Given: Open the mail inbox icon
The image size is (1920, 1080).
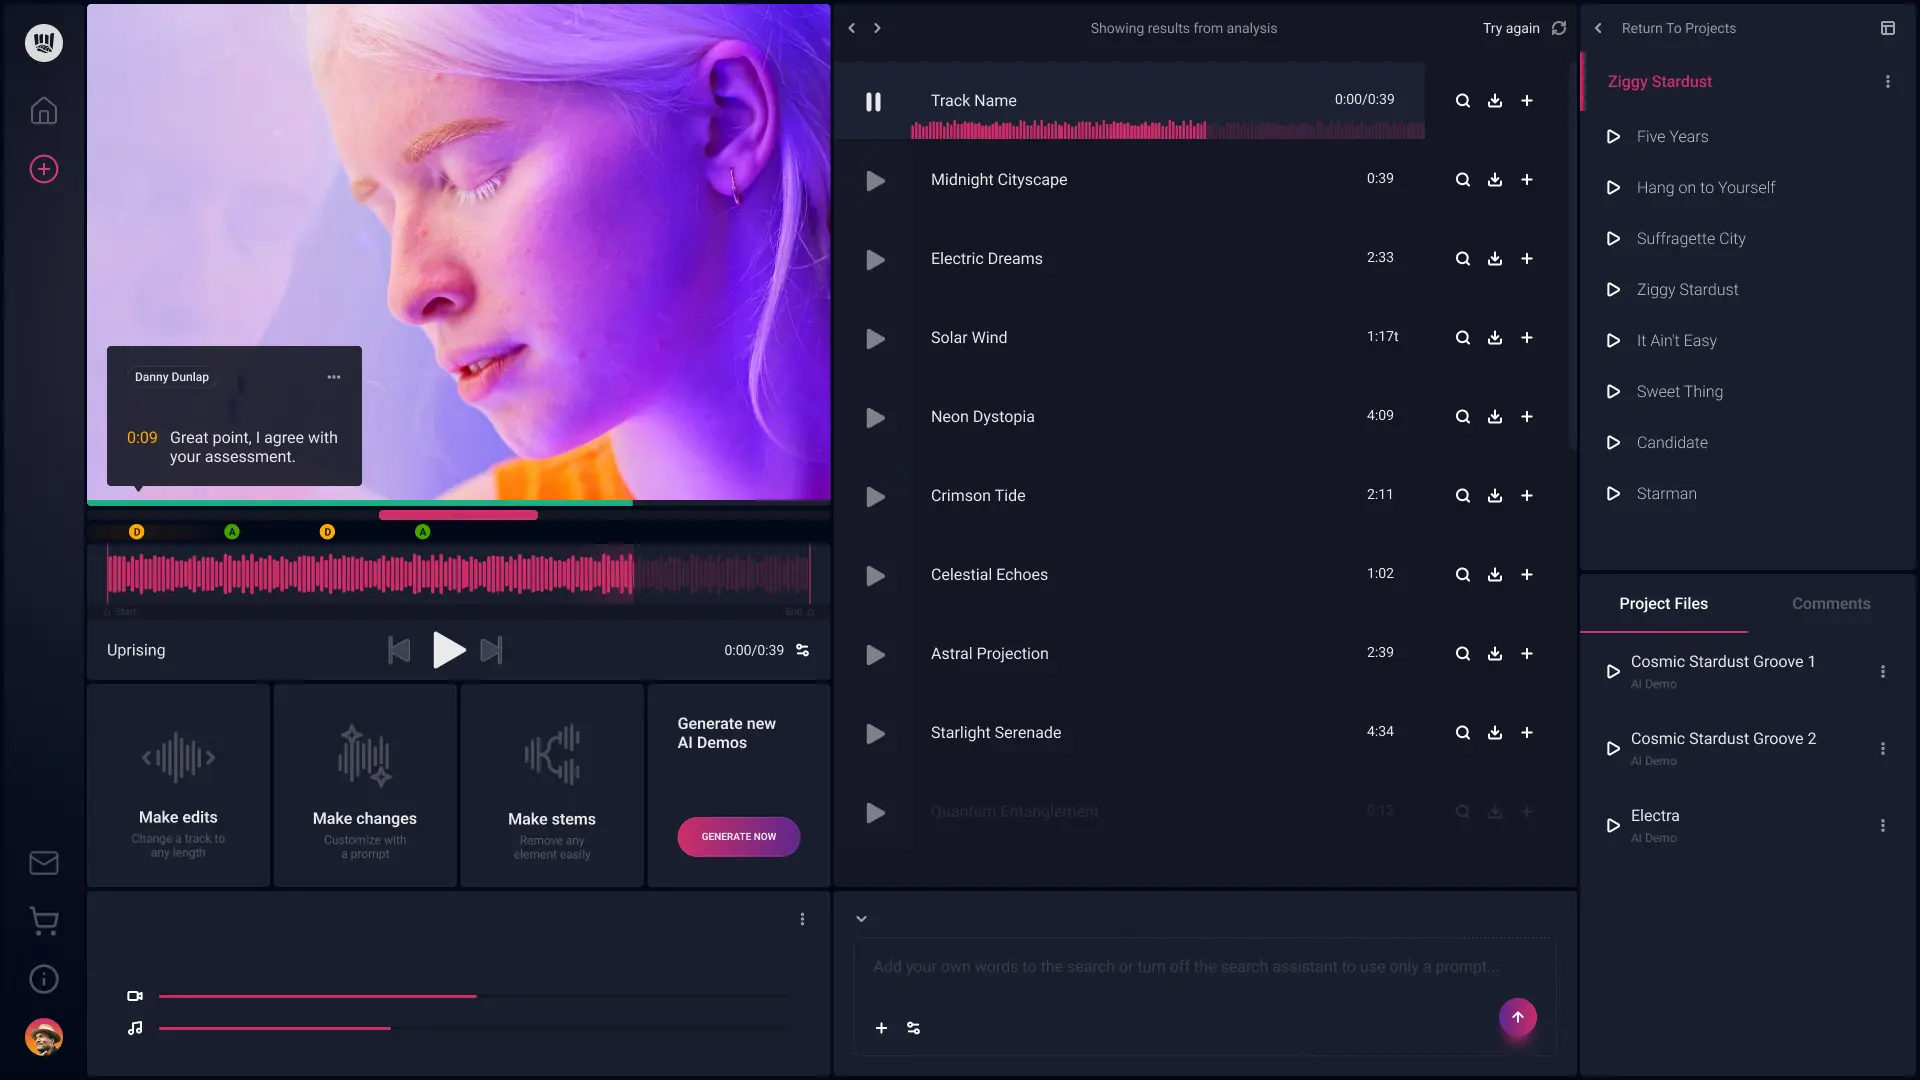Looking at the screenshot, I should [43, 862].
